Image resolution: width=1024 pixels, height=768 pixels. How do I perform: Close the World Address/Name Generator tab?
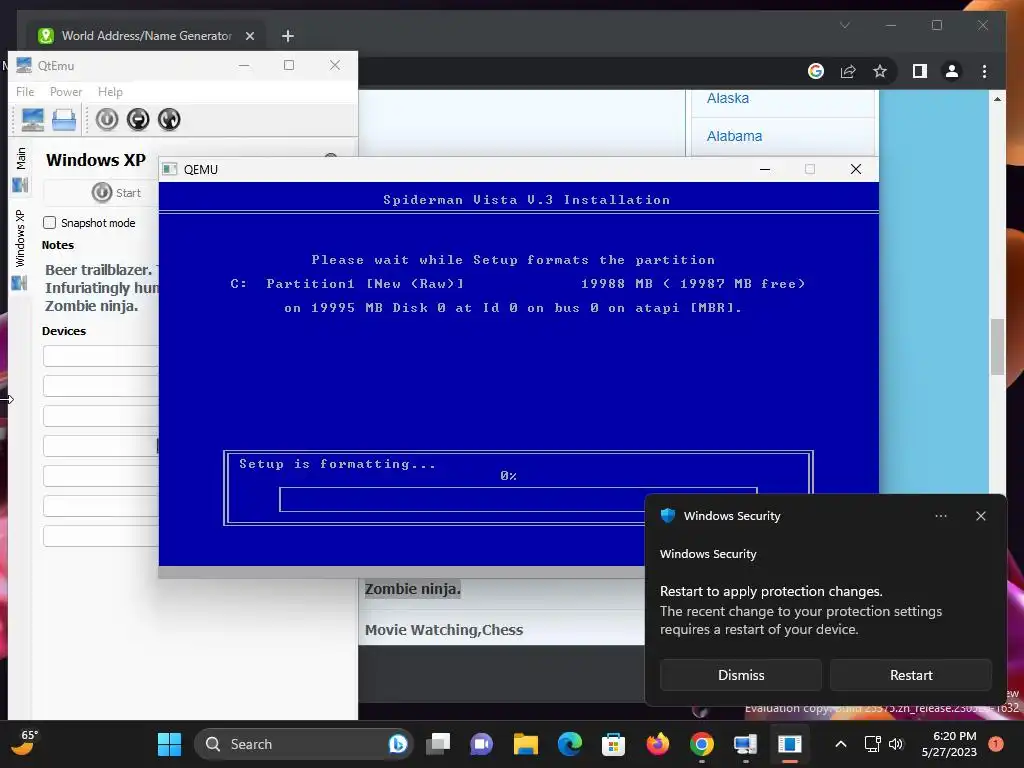click(249, 36)
